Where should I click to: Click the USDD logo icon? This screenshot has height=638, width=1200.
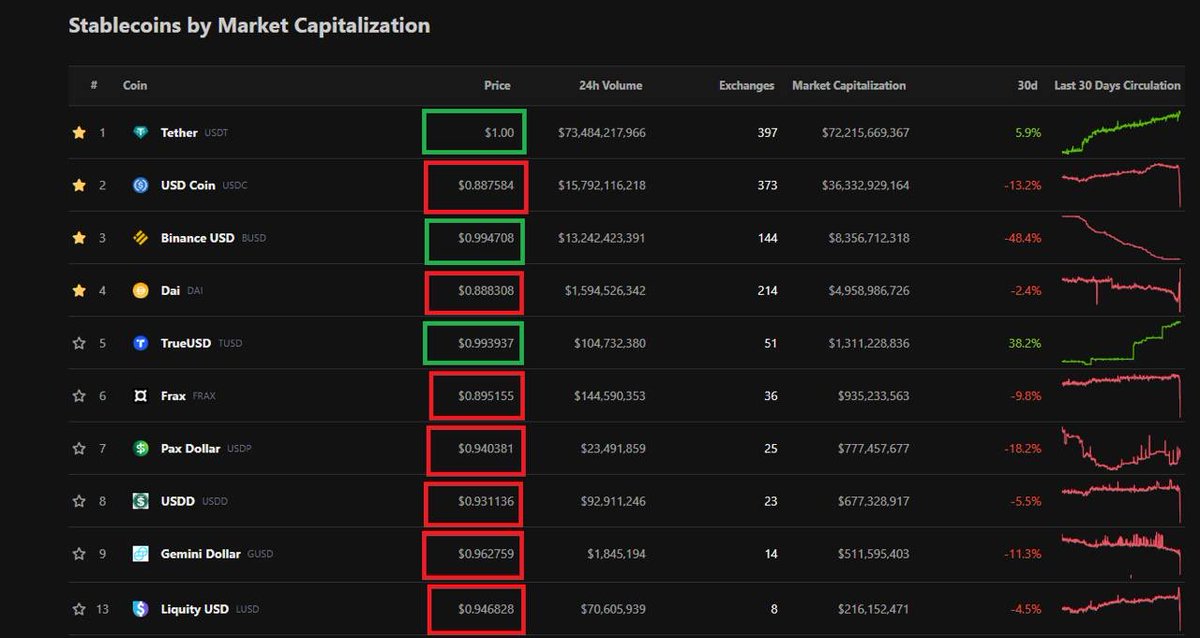click(x=141, y=501)
